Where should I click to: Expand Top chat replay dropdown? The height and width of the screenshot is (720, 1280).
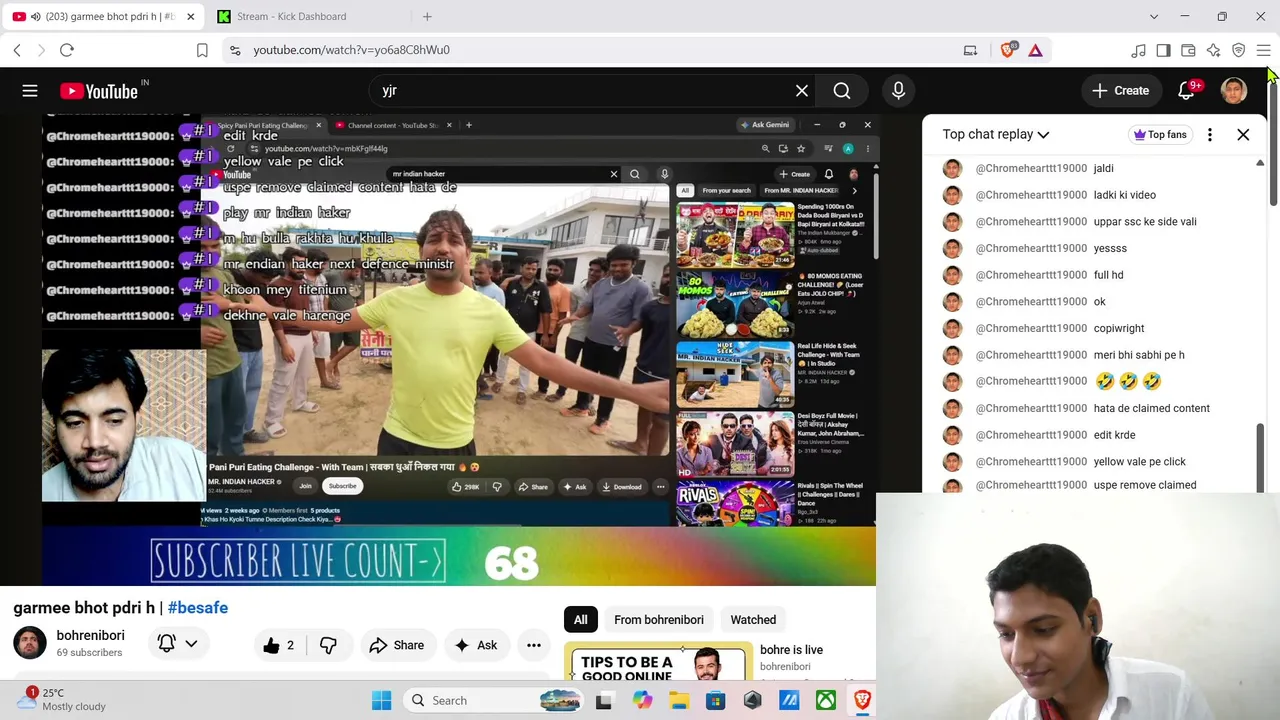996,134
